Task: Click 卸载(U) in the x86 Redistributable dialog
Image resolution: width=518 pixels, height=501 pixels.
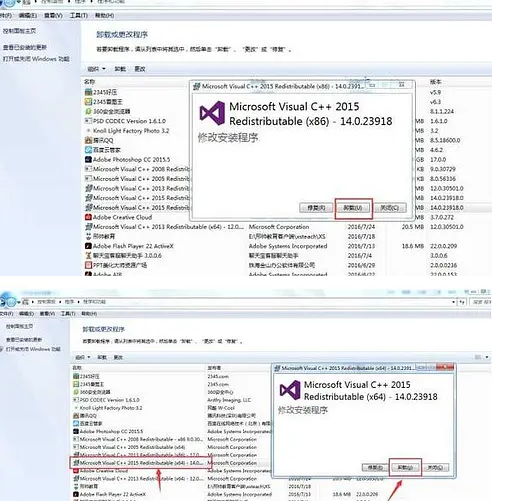Action: (353, 208)
